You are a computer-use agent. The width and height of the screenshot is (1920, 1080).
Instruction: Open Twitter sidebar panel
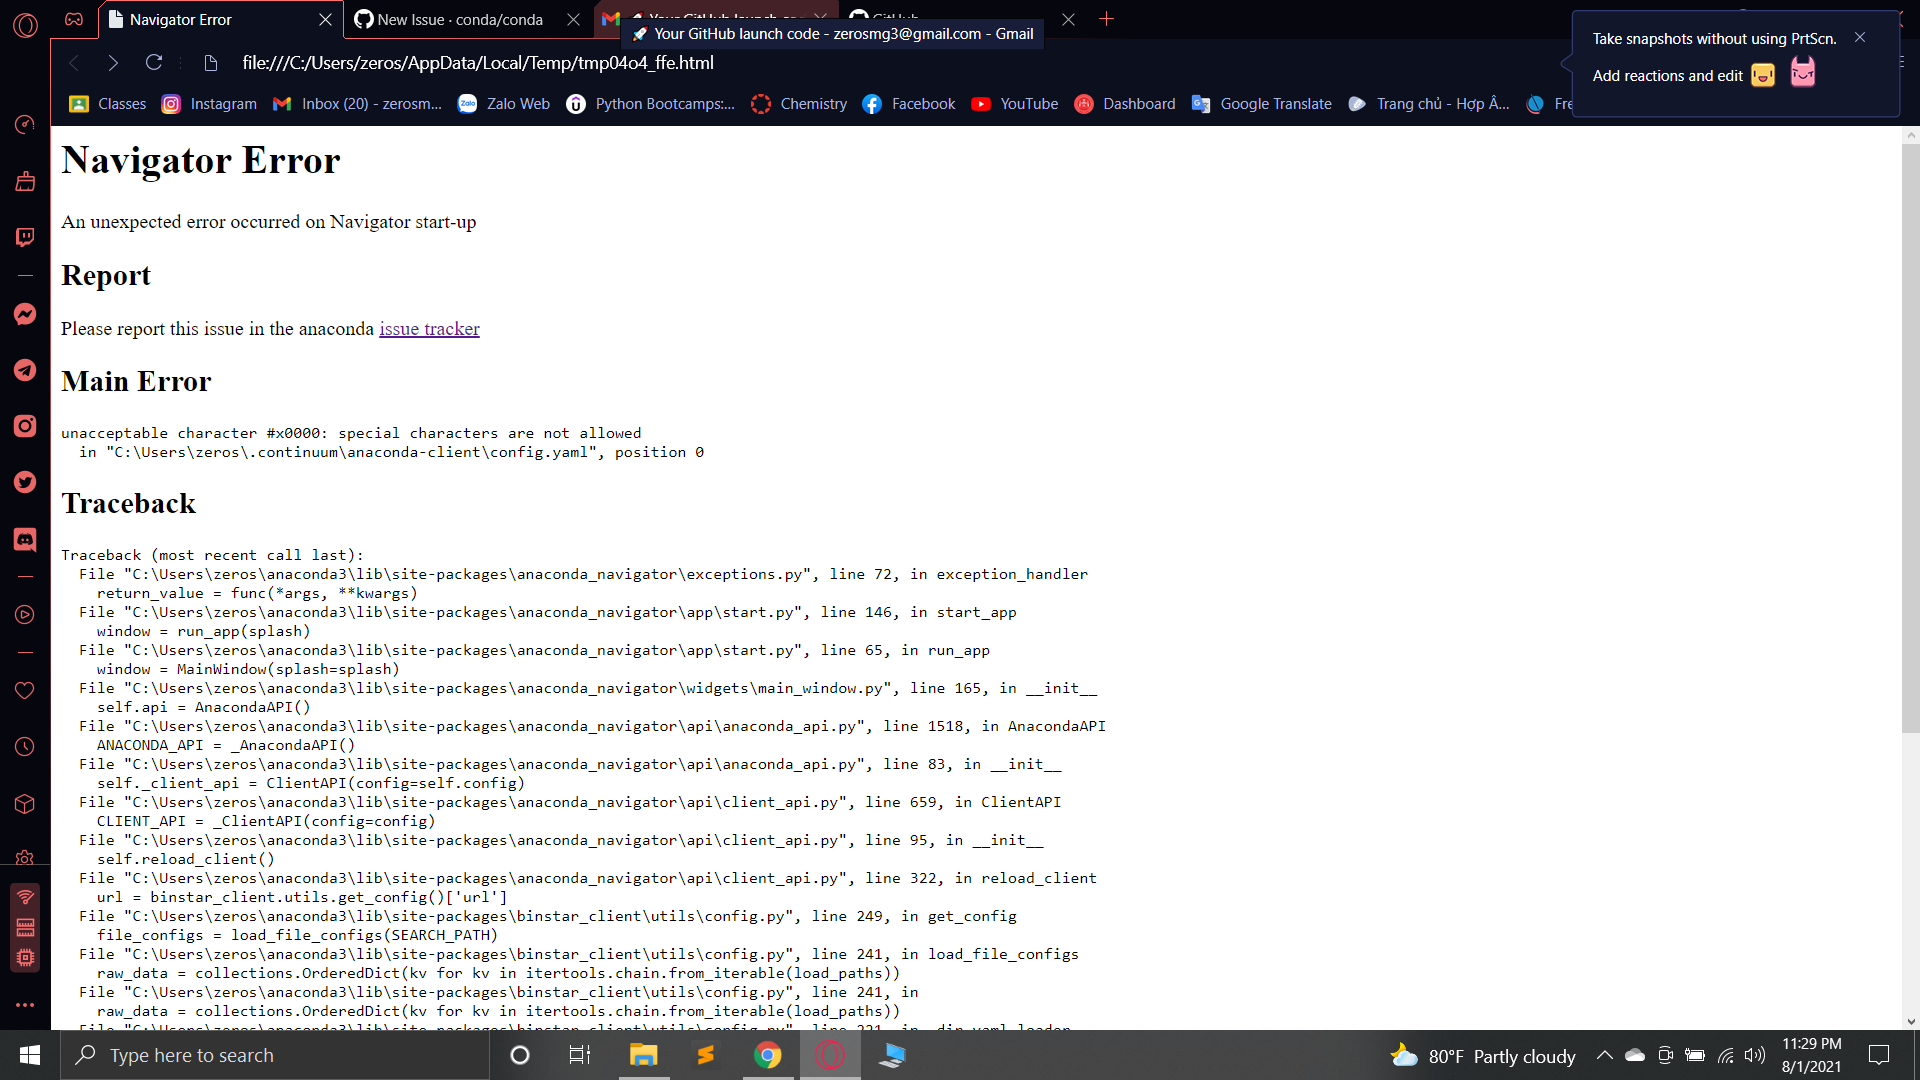point(25,482)
